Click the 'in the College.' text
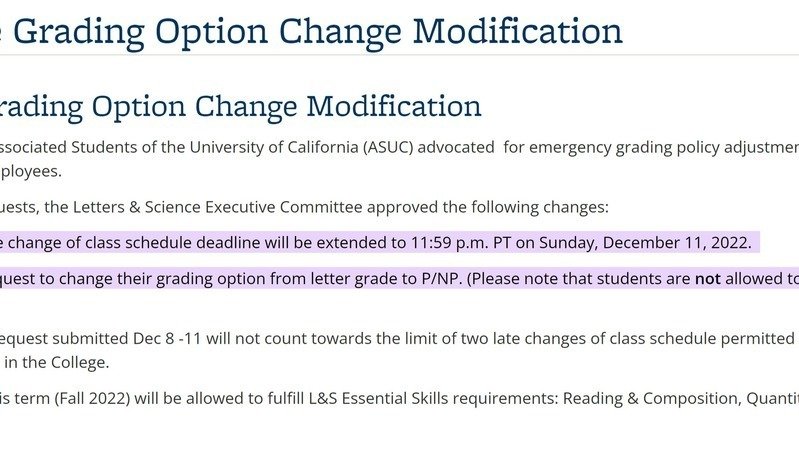Image resolution: width=799 pixels, height=450 pixels. click(x=56, y=362)
